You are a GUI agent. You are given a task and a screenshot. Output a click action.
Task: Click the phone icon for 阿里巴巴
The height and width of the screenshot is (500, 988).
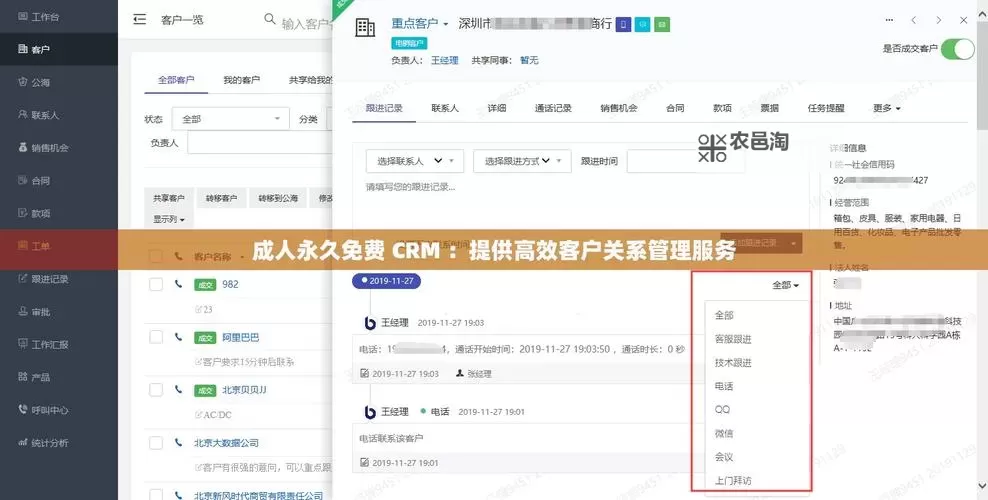coord(178,337)
